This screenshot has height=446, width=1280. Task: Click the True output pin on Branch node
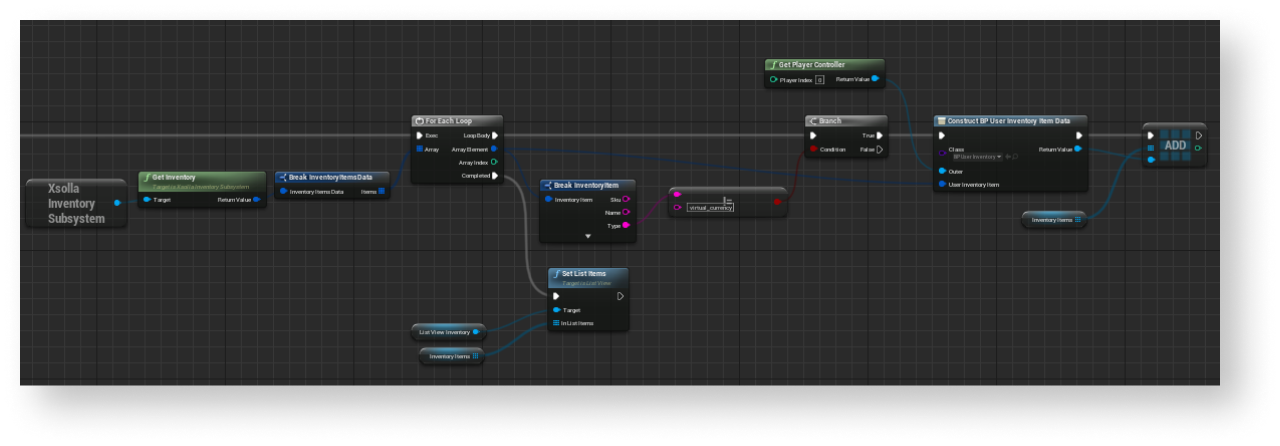(881, 135)
